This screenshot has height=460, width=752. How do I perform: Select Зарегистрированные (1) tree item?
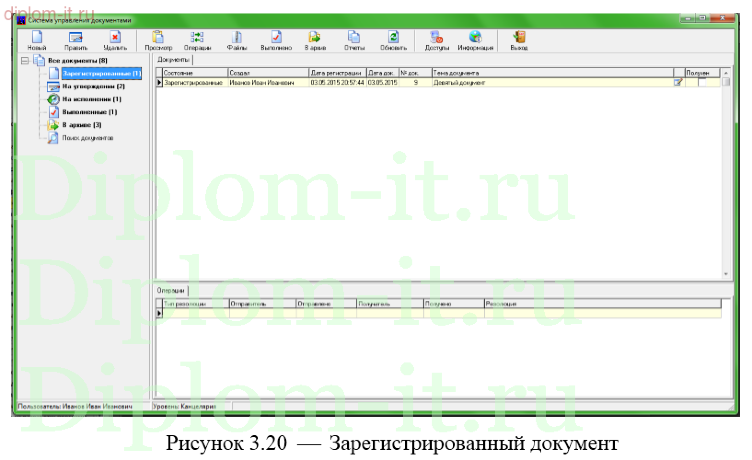[102, 73]
